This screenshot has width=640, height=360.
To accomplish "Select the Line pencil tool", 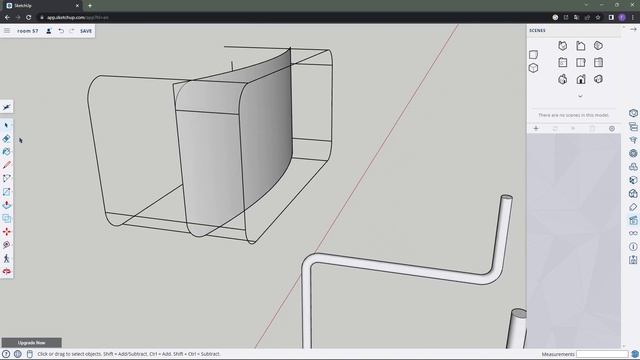I will (x=6, y=165).
